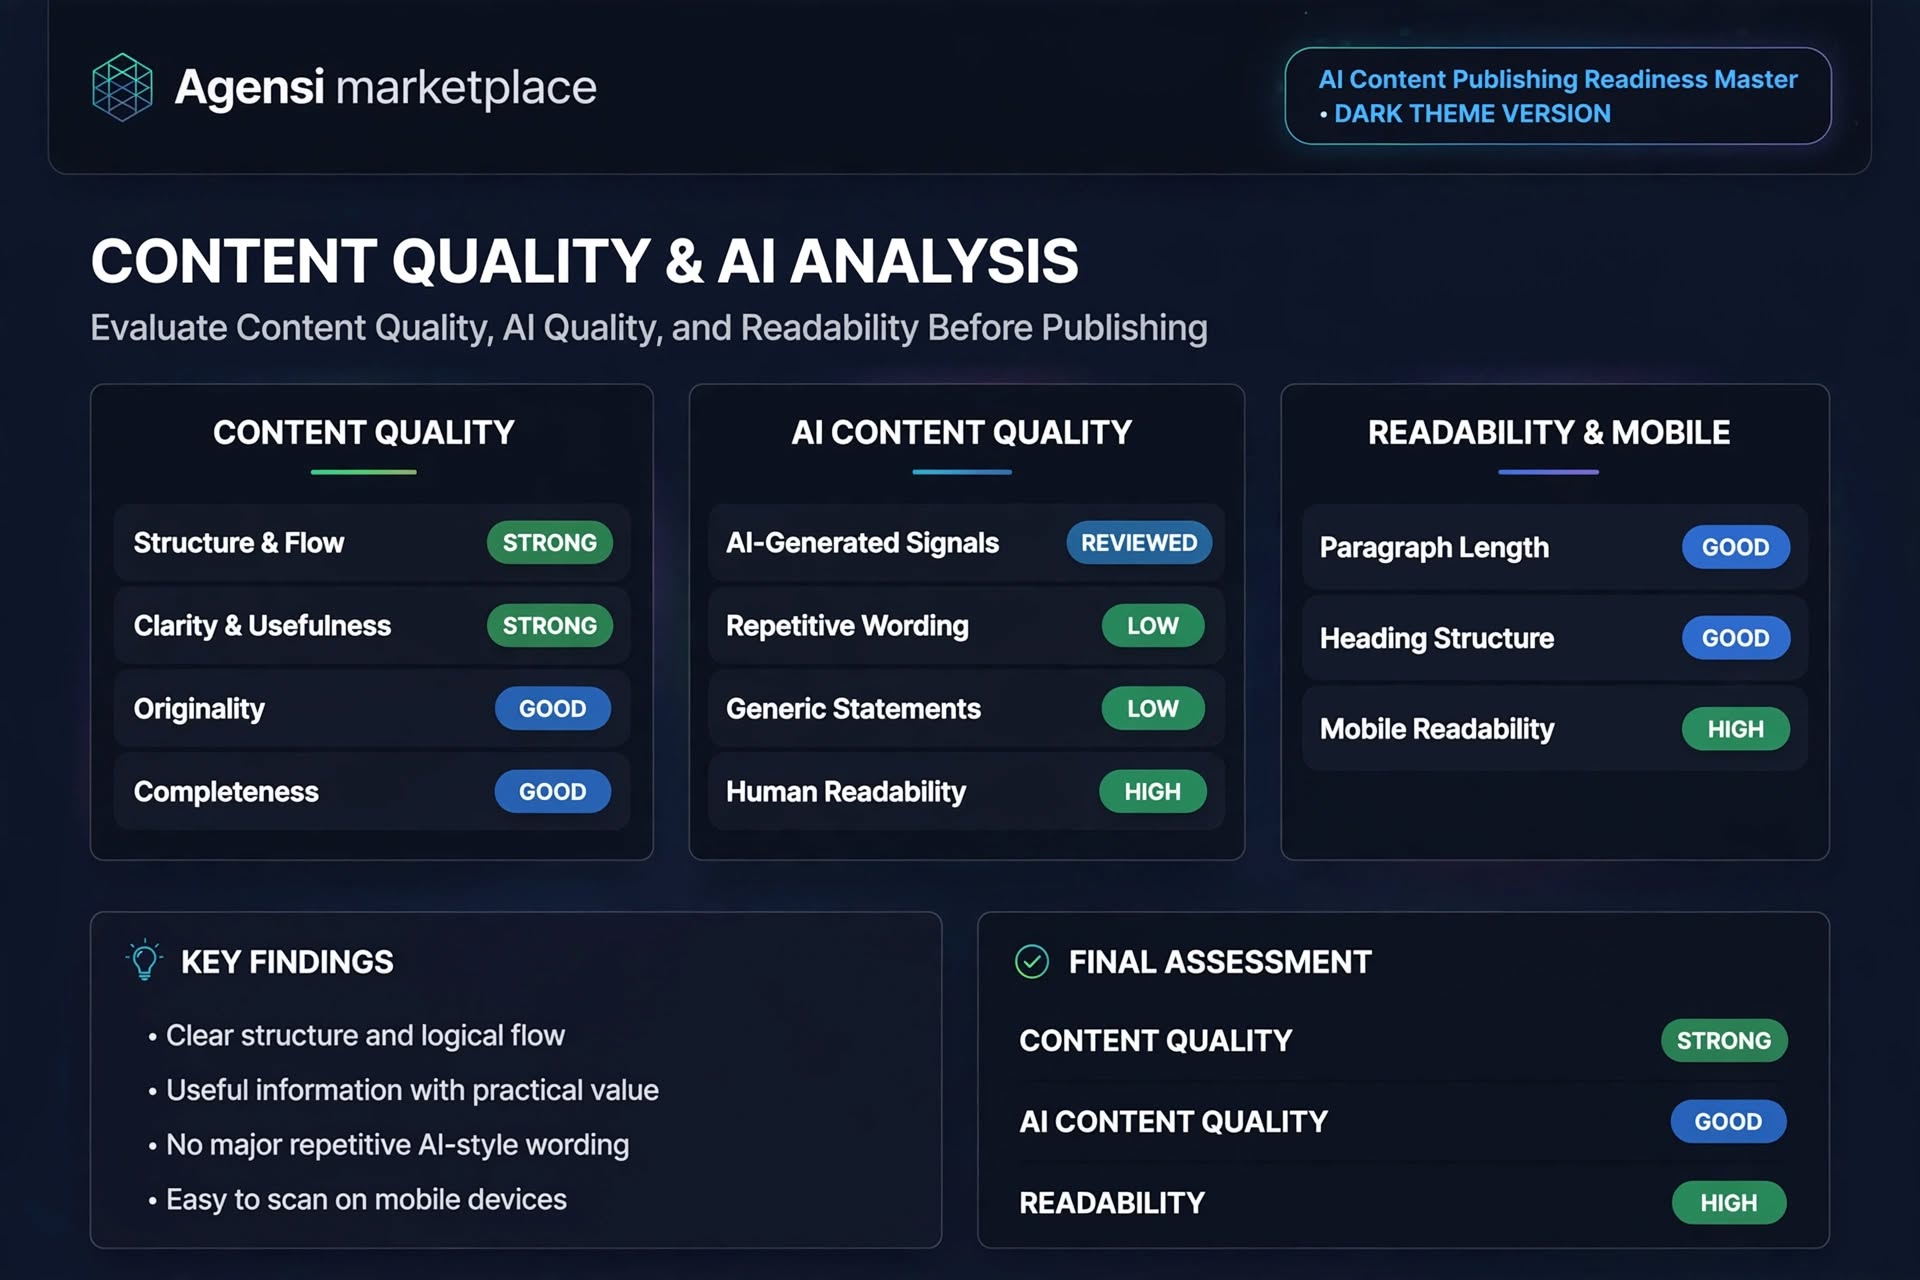Select the Mobile Readability row label
The height and width of the screenshot is (1280, 1920).
tap(1437, 729)
